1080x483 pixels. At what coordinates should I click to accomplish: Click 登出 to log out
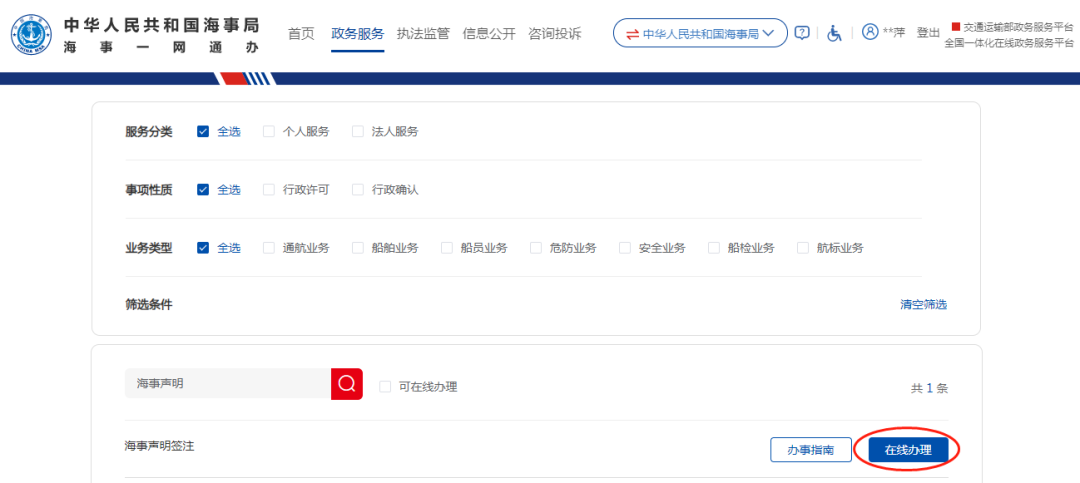point(928,32)
